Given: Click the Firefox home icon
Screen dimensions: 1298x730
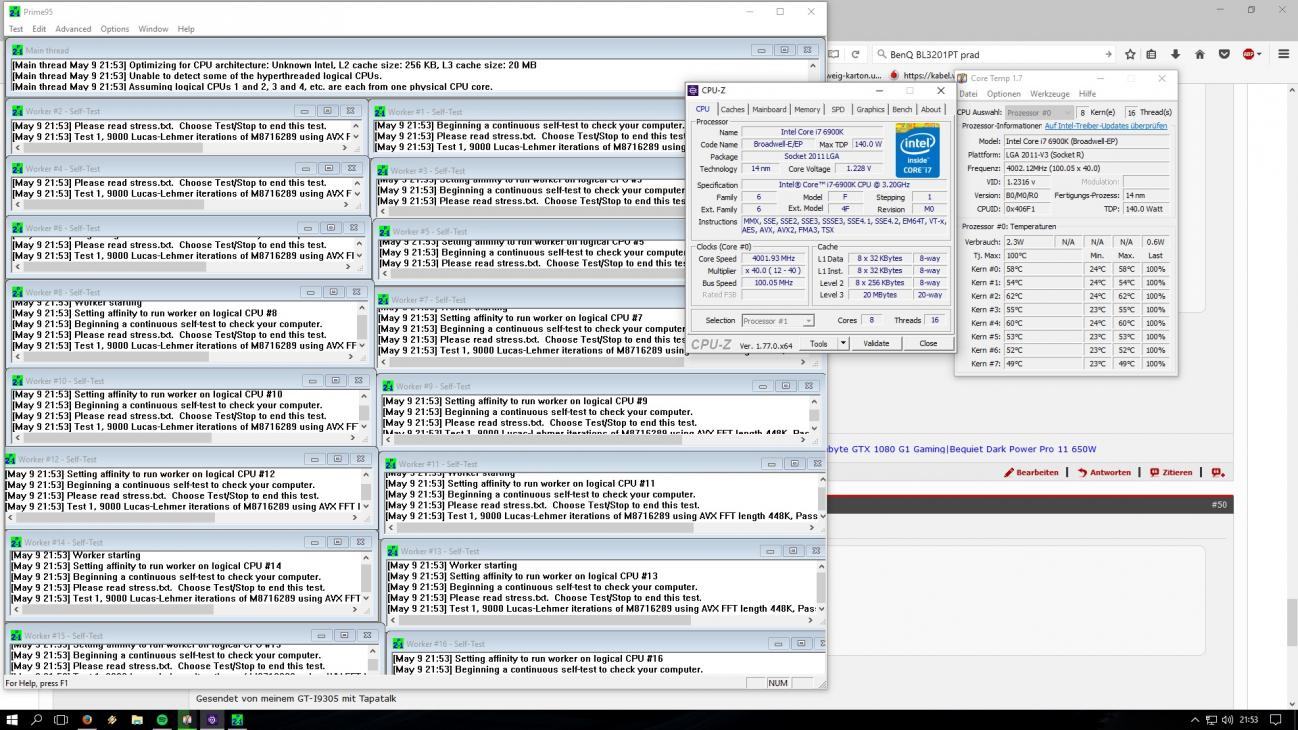Looking at the screenshot, I should coord(1199,55).
